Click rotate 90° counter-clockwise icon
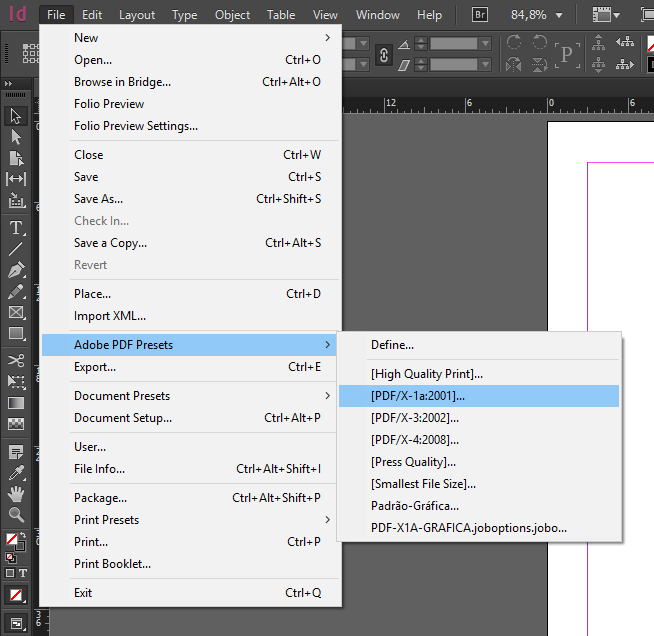654x636 pixels. [x=540, y=42]
